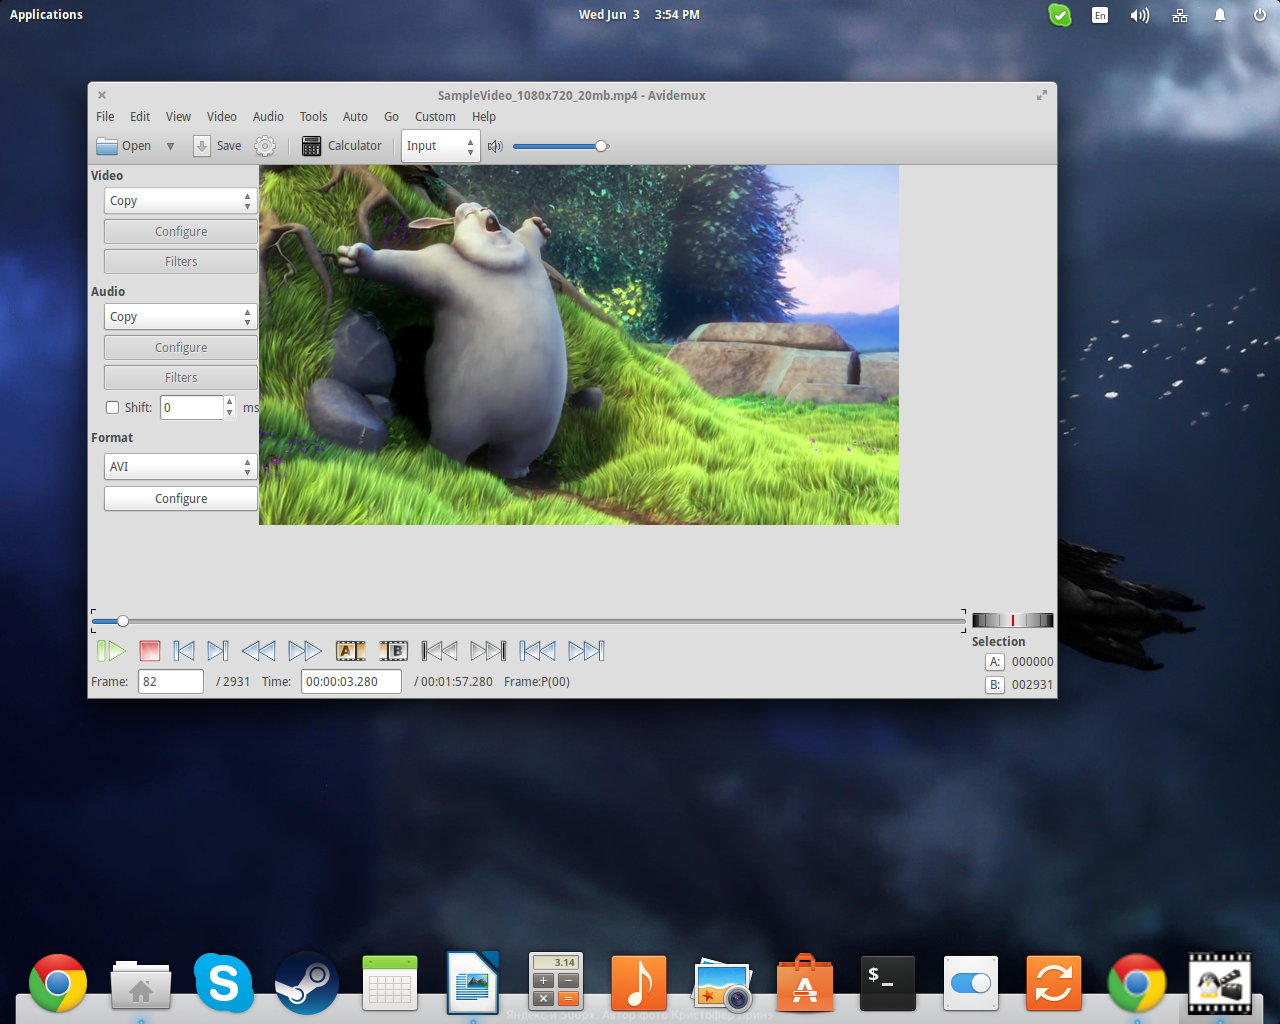This screenshot has height=1024, width=1280.
Task: Click Audio Configure button
Action: pyautogui.click(x=181, y=348)
